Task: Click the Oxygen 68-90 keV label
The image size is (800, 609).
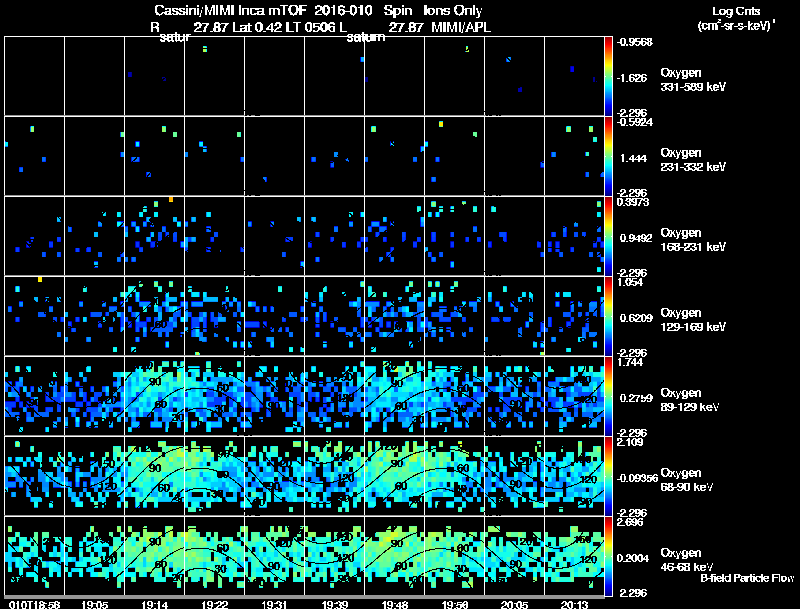Action: 687,480
